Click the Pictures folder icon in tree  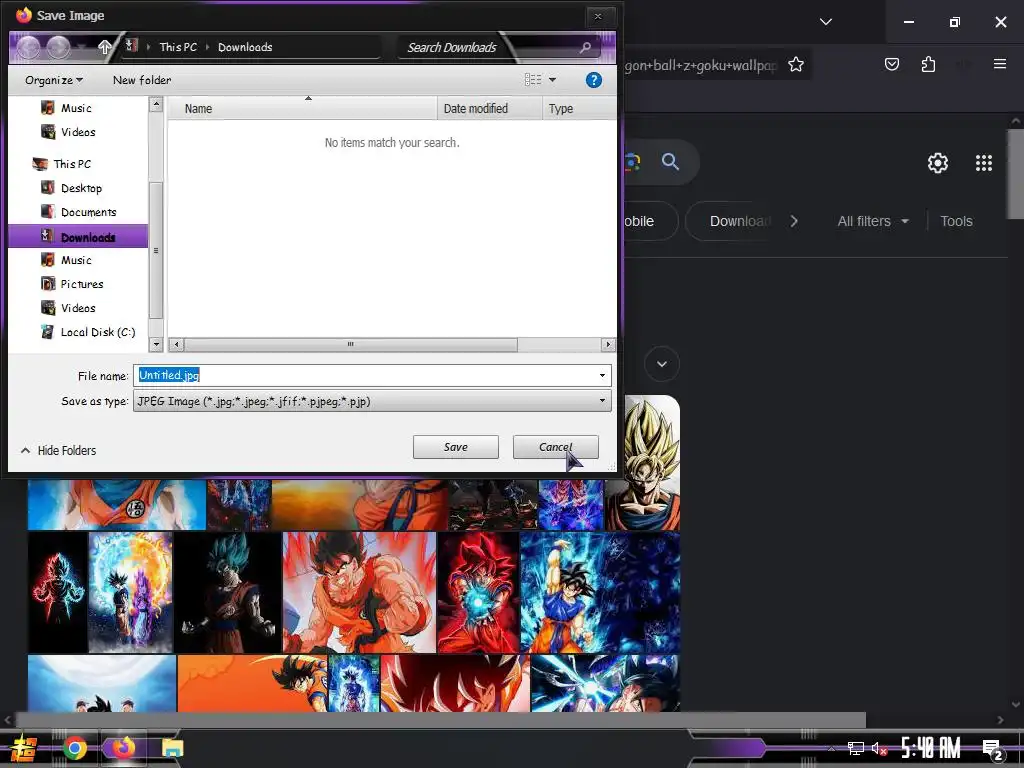coord(48,283)
